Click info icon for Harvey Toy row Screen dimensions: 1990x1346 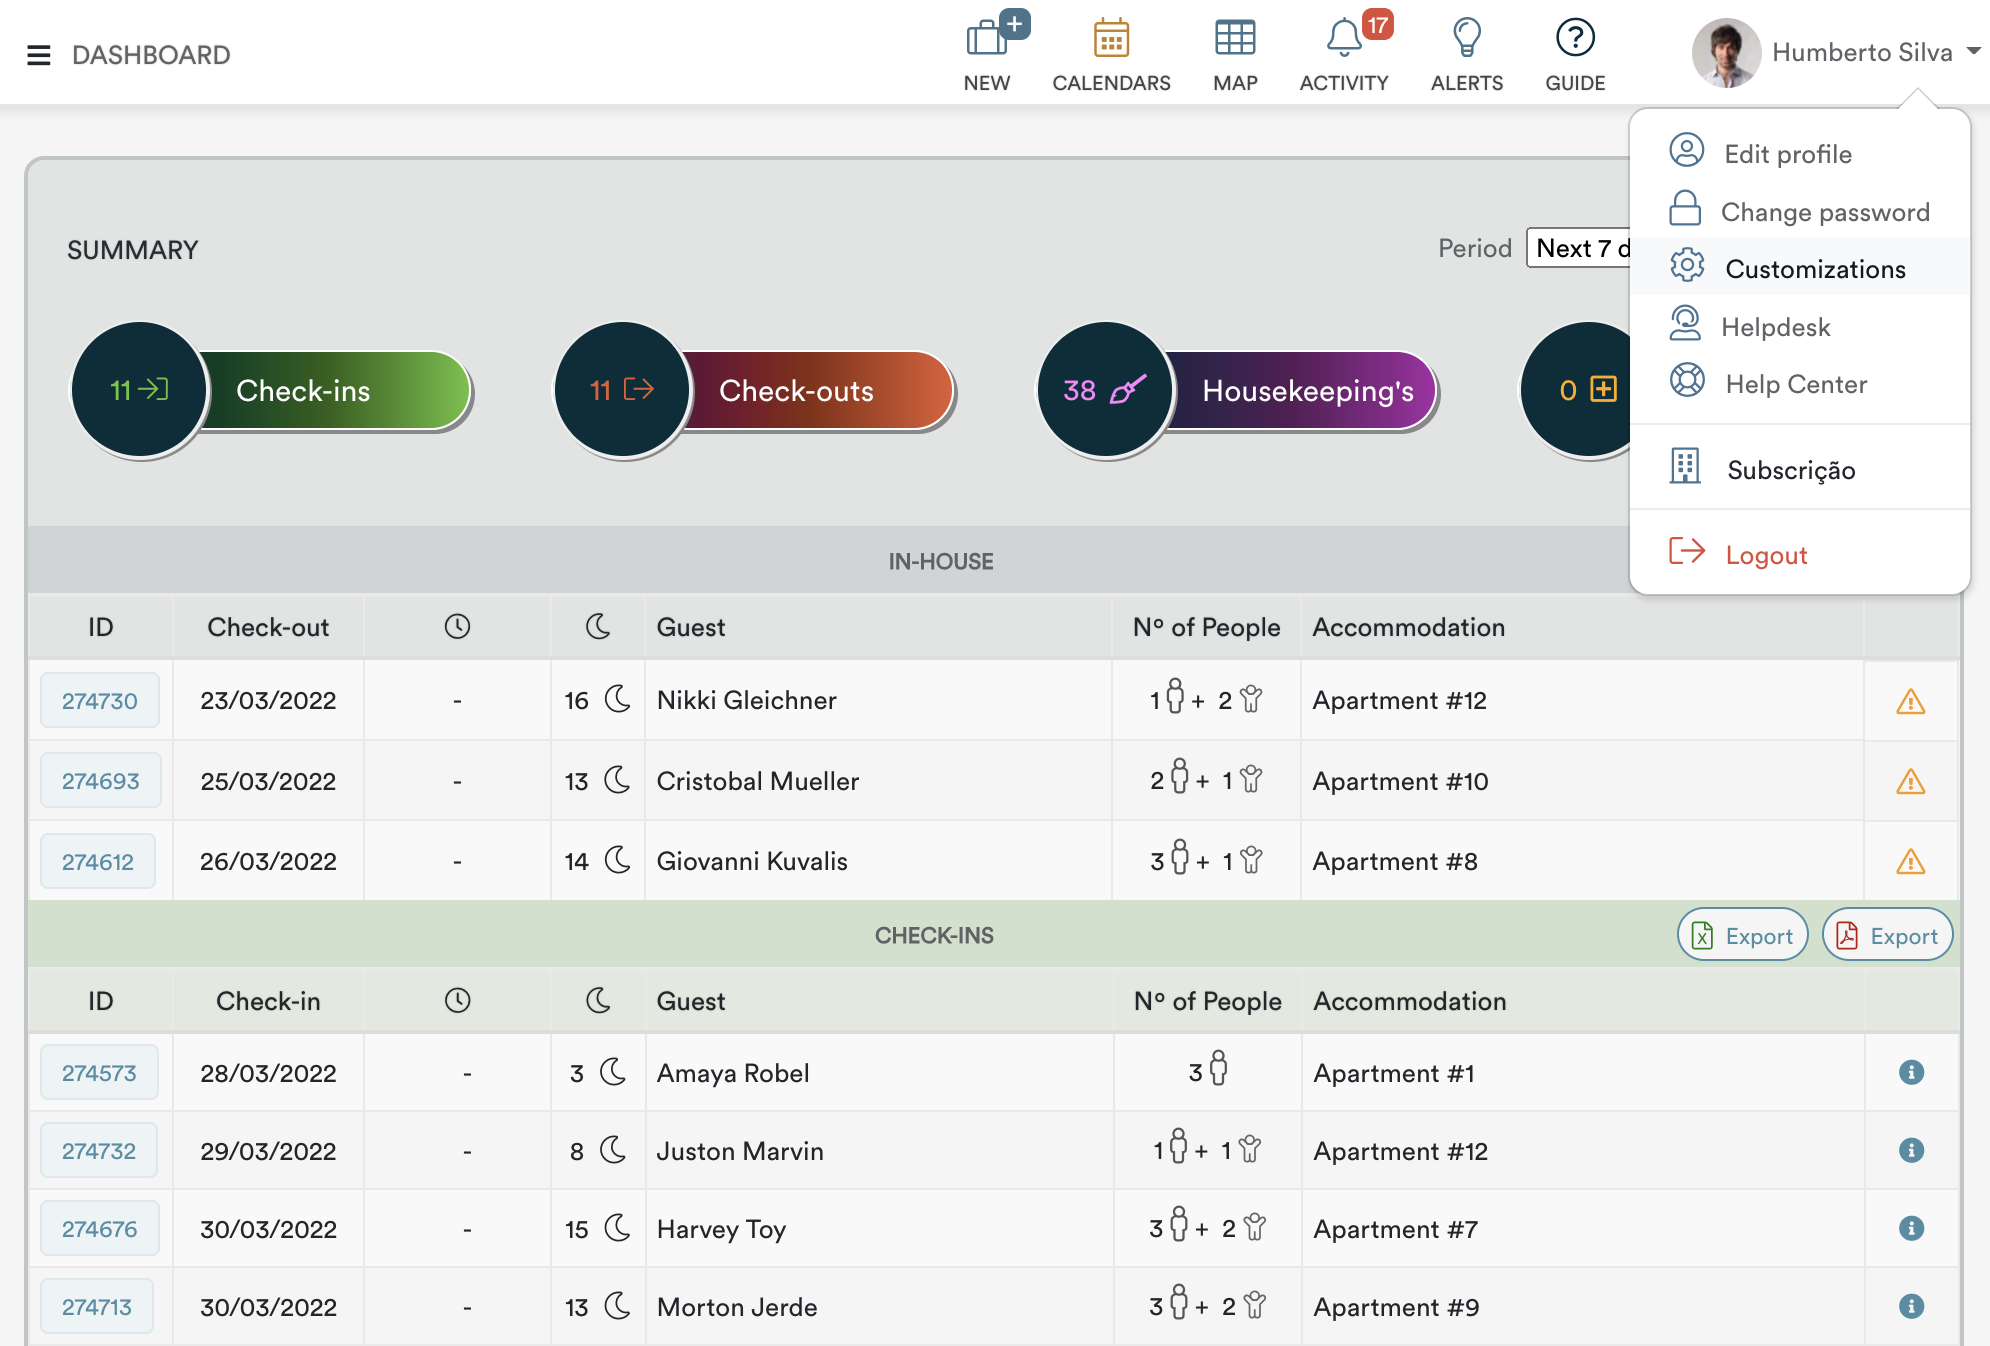1911,1228
